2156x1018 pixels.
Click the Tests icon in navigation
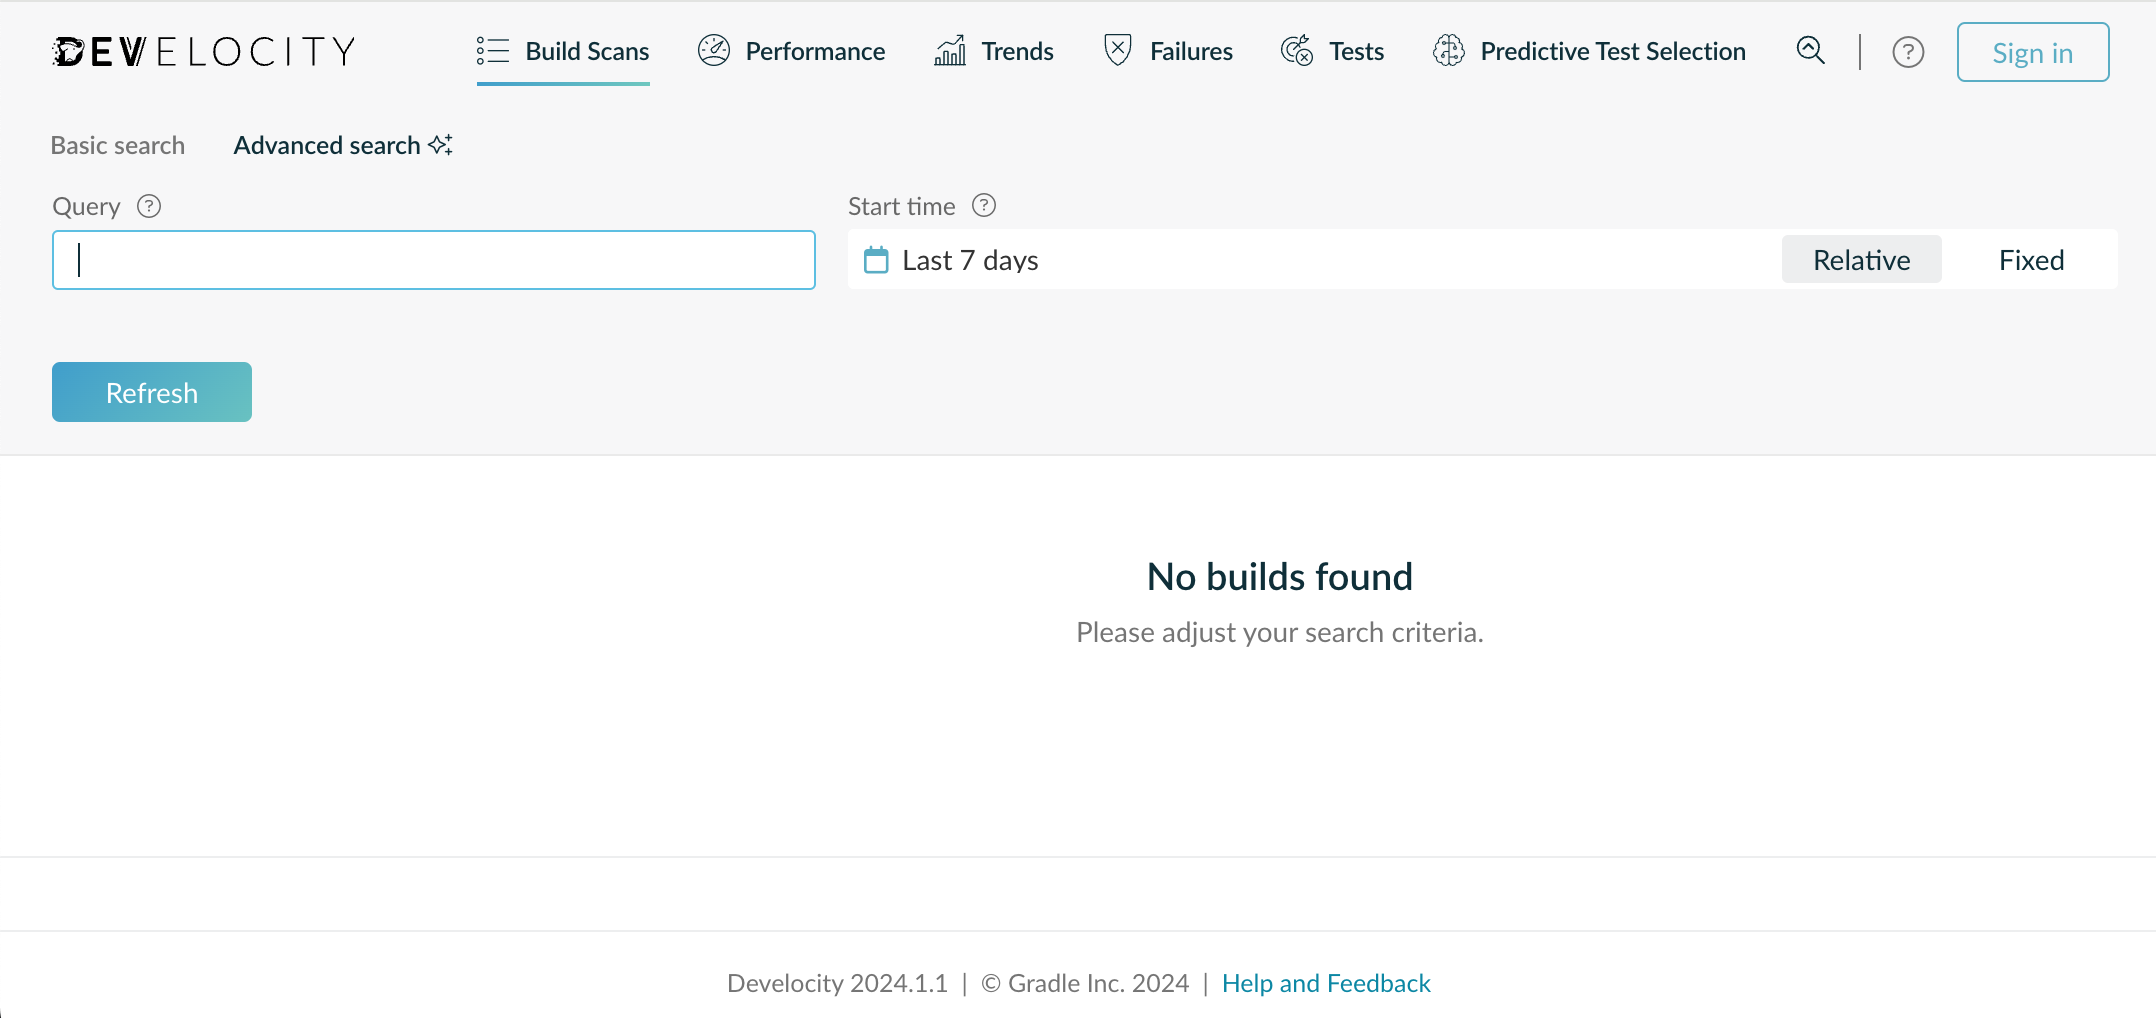pos(1297,50)
